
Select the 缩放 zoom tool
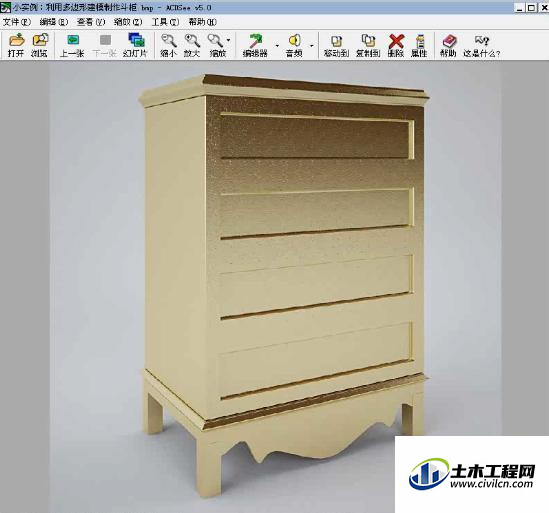click(216, 45)
